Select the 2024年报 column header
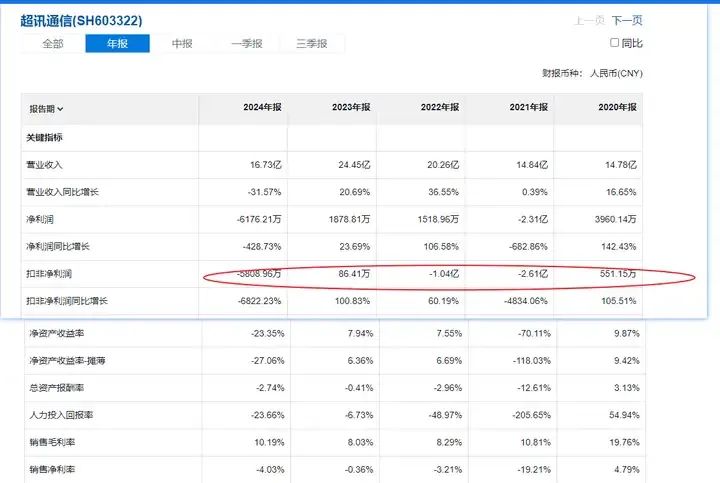This screenshot has width=720, height=483. click(x=264, y=108)
